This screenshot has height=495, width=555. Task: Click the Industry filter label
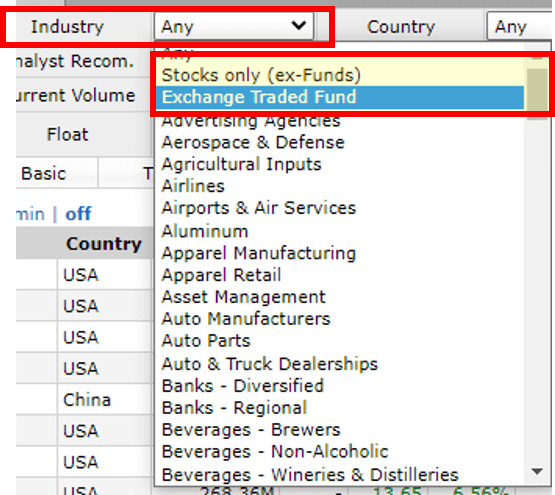pyautogui.click(x=67, y=27)
